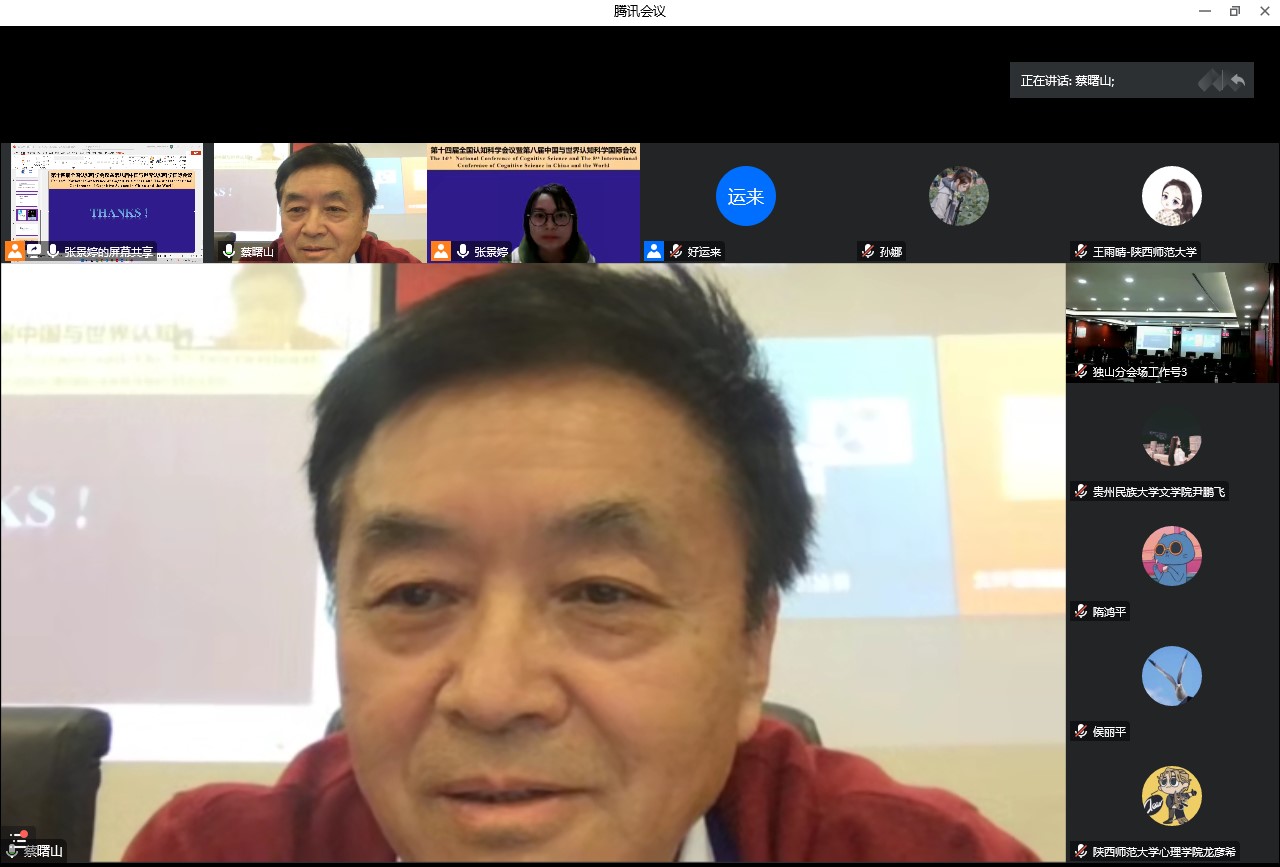The width and height of the screenshot is (1280, 867).
Task: Click 陕西师范大学心理学院龙彦希's cartoon avatar
Action: [1172, 796]
